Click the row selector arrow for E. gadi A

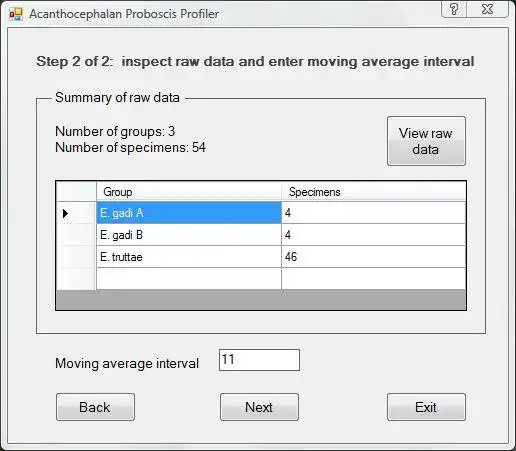pos(76,213)
